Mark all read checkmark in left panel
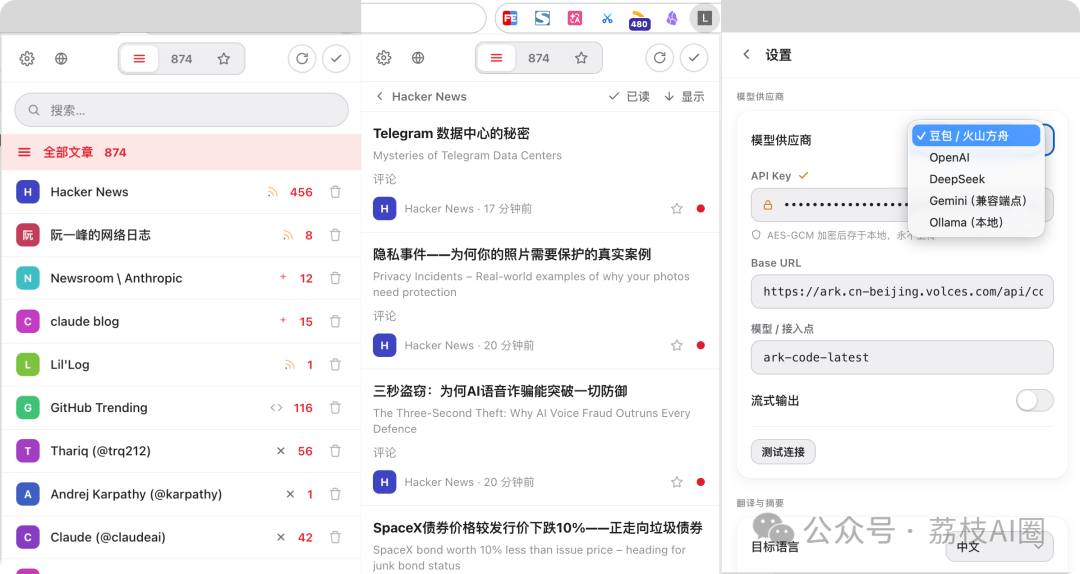1080x574 pixels. point(336,59)
